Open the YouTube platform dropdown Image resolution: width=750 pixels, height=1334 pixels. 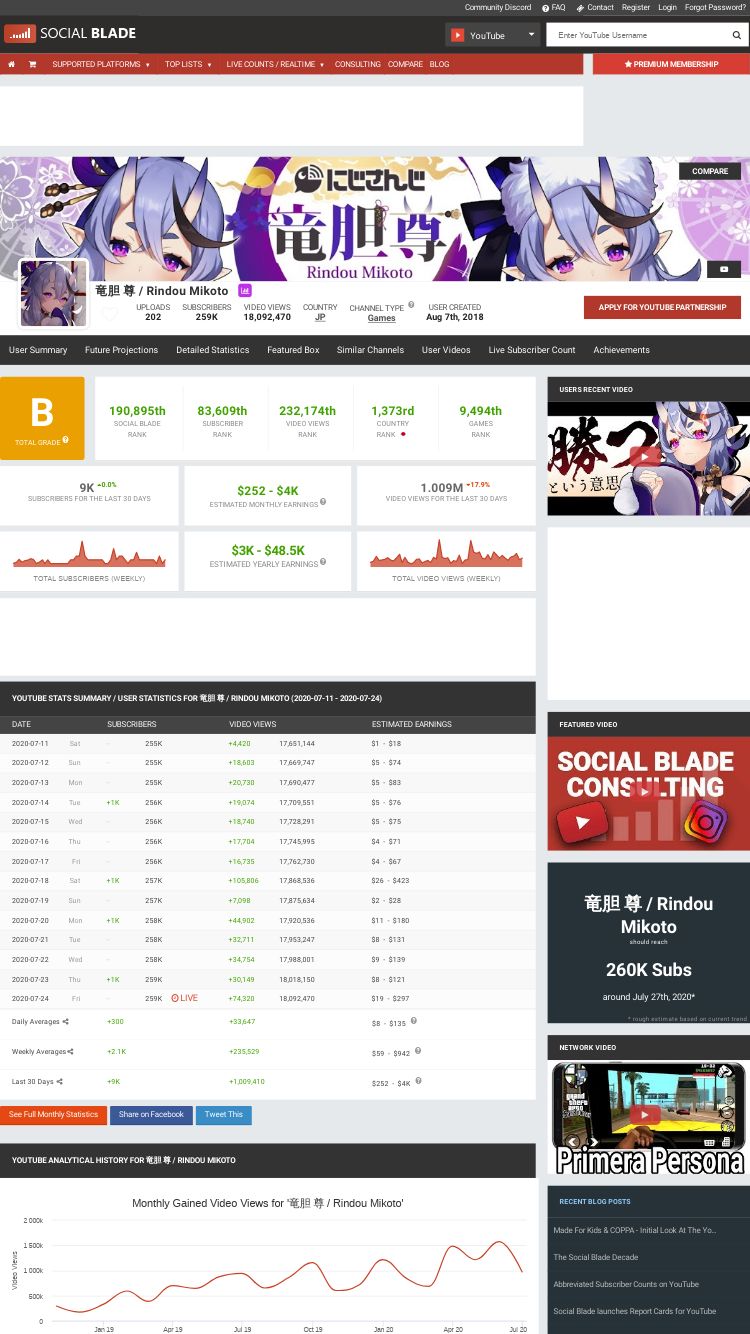pos(492,35)
